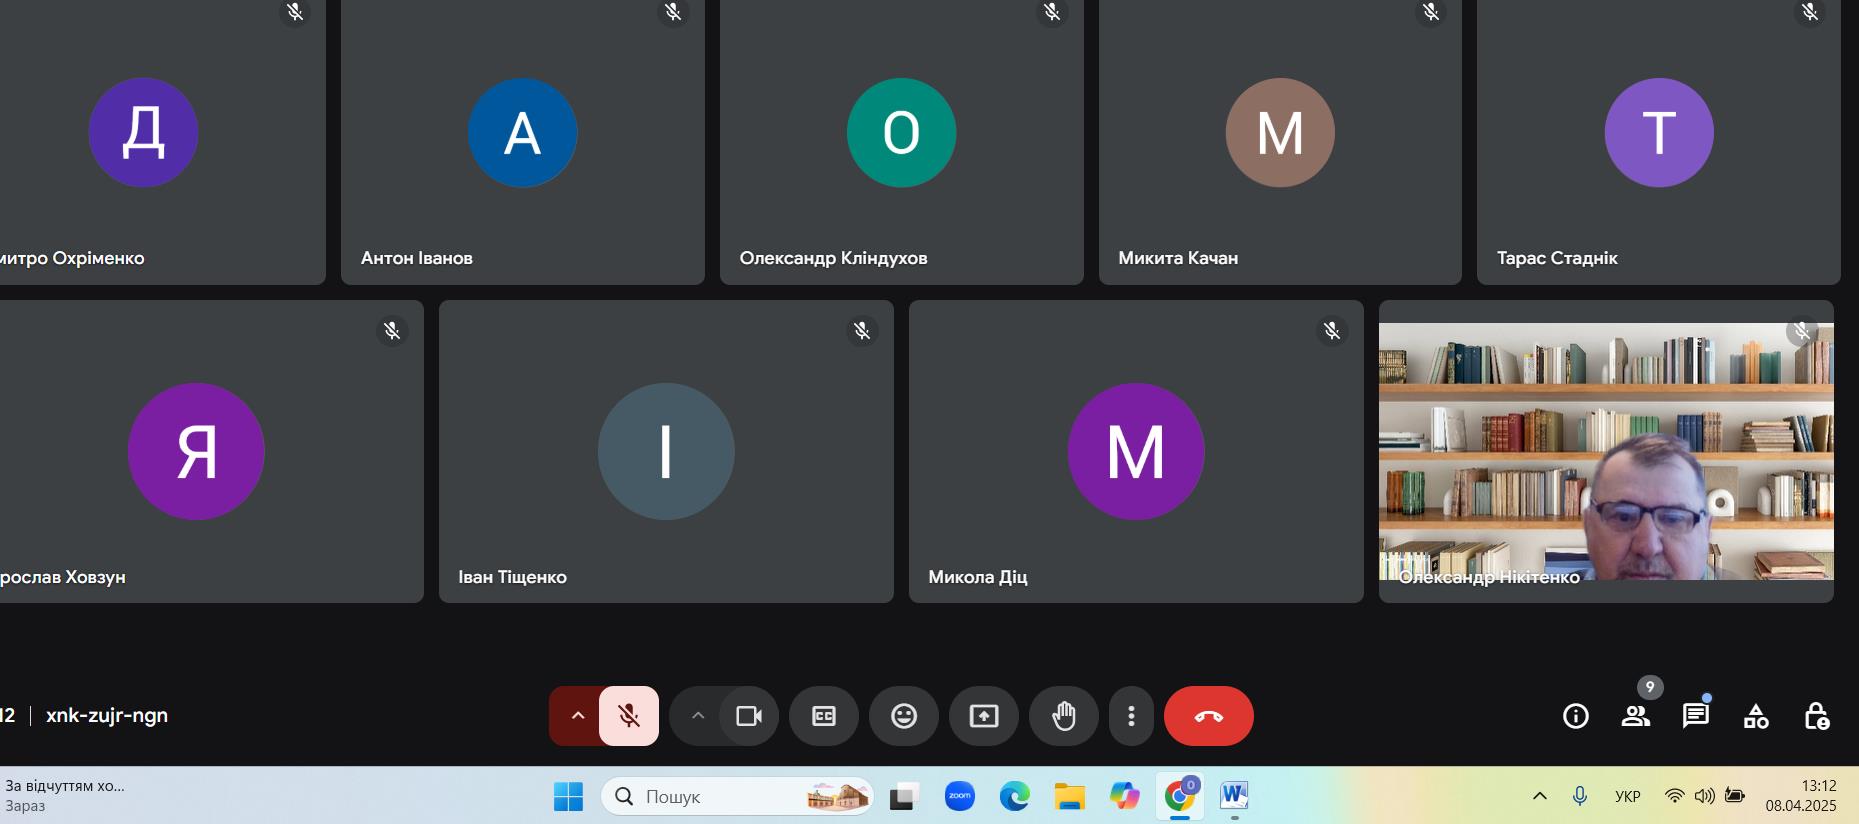Leave the call with red button
This screenshot has width=1859, height=824.
pos(1208,716)
